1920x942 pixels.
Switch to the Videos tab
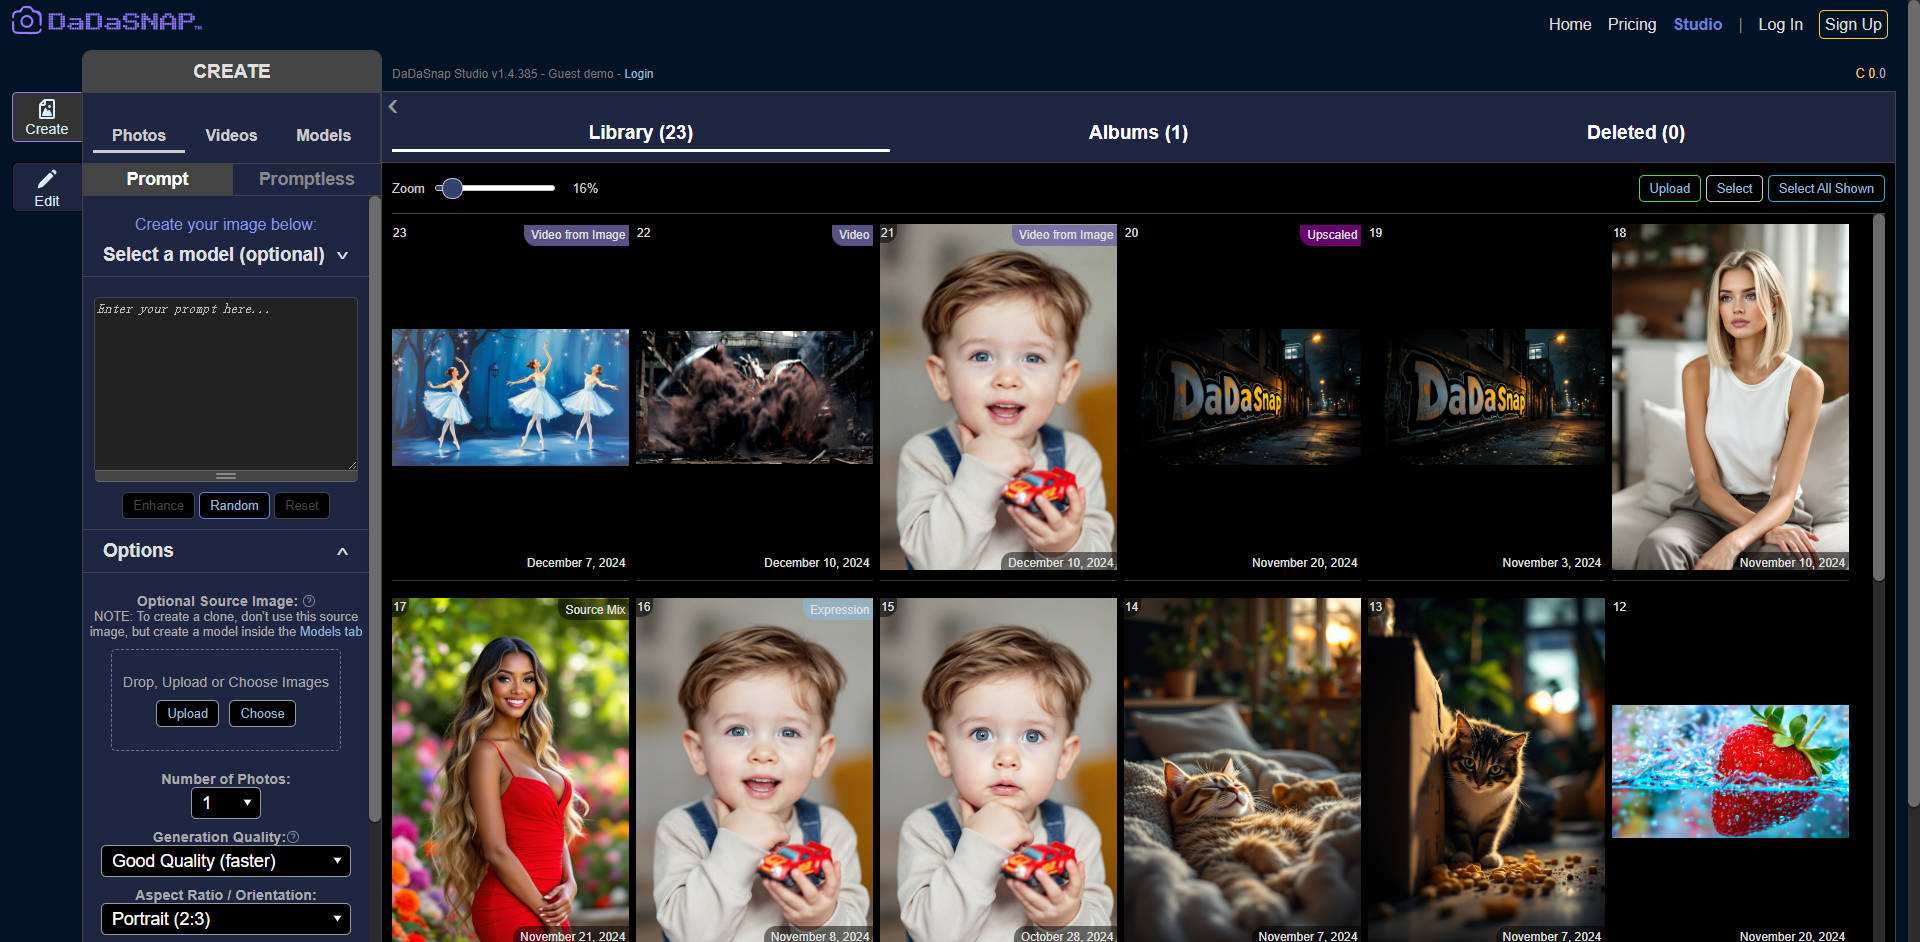pyautogui.click(x=230, y=135)
